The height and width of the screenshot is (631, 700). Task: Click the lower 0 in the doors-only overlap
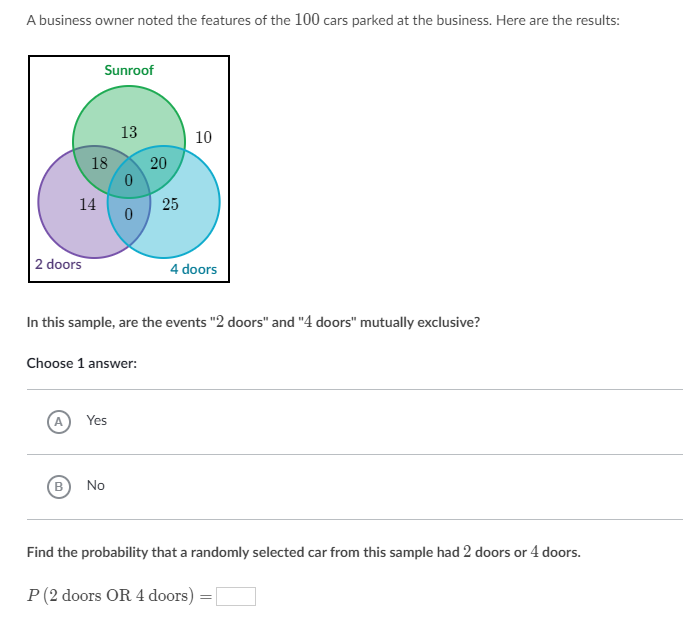pos(129,214)
